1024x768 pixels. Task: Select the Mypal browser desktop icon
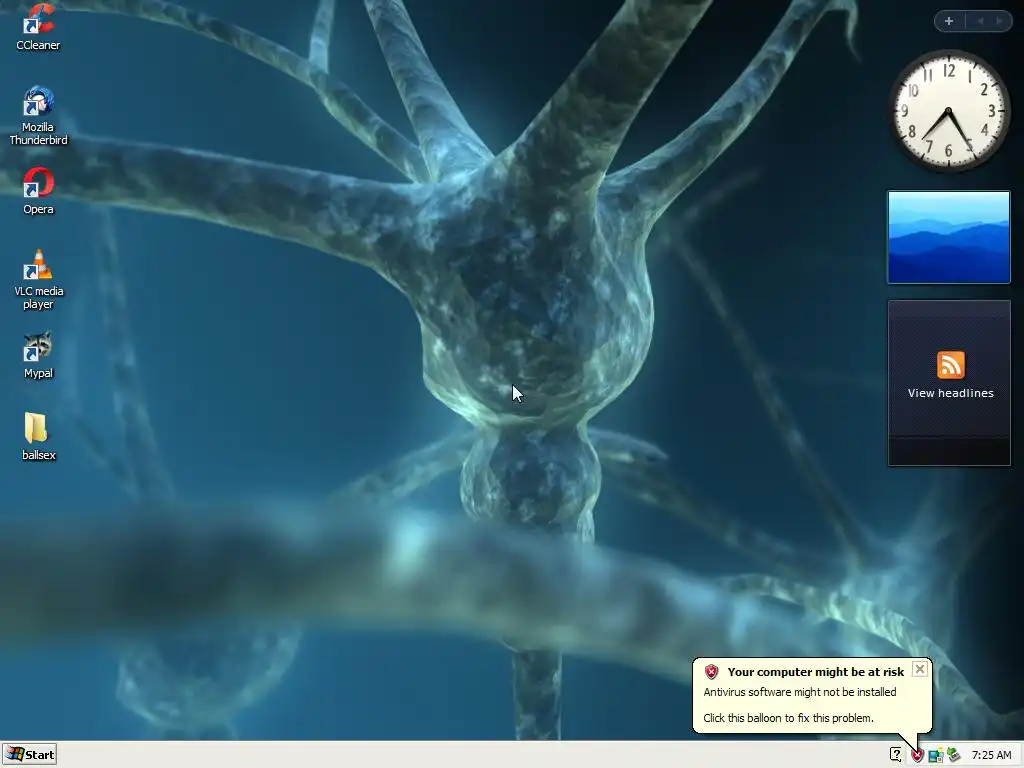(38, 355)
